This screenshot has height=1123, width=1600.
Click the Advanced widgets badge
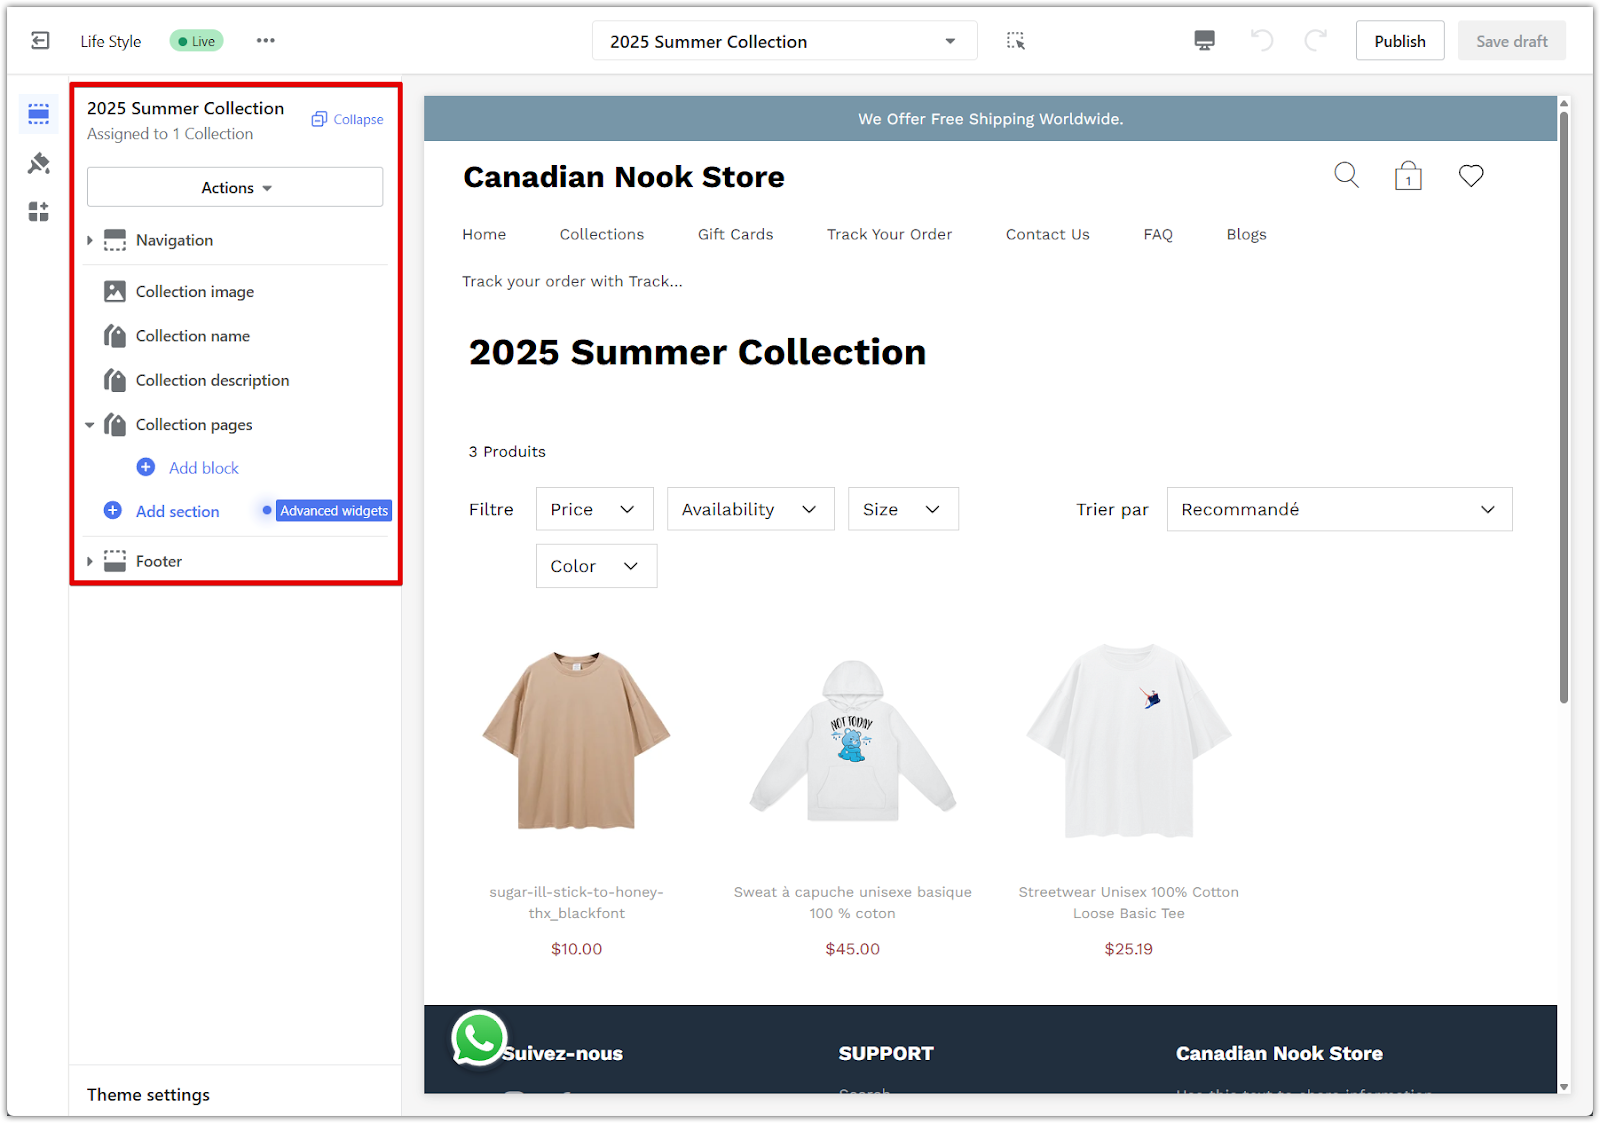pos(334,510)
